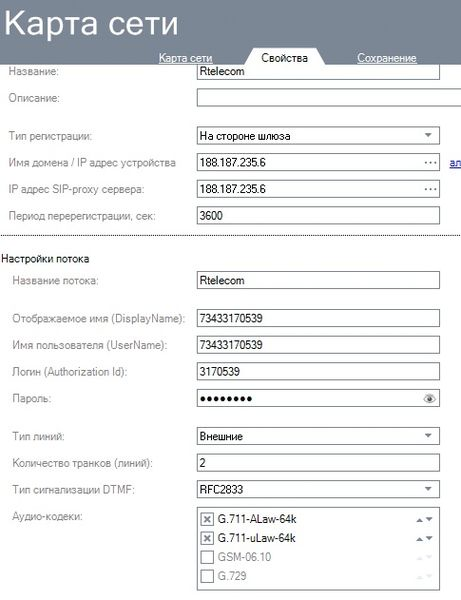Move G.711-ALaw-64k codec up
Image resolution: width=461 pixels, height=600 pixels.
click(419, 520)
